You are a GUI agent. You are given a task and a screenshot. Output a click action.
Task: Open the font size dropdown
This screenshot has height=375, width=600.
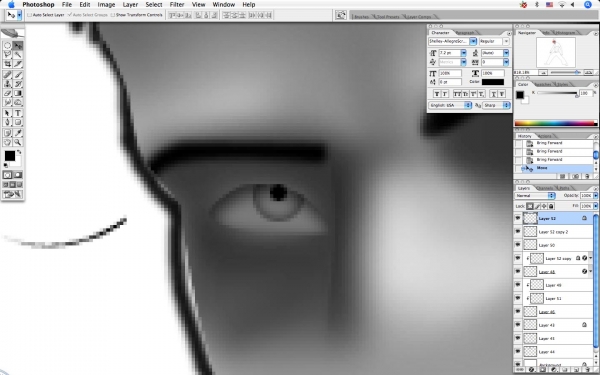[x=463, y=53]
